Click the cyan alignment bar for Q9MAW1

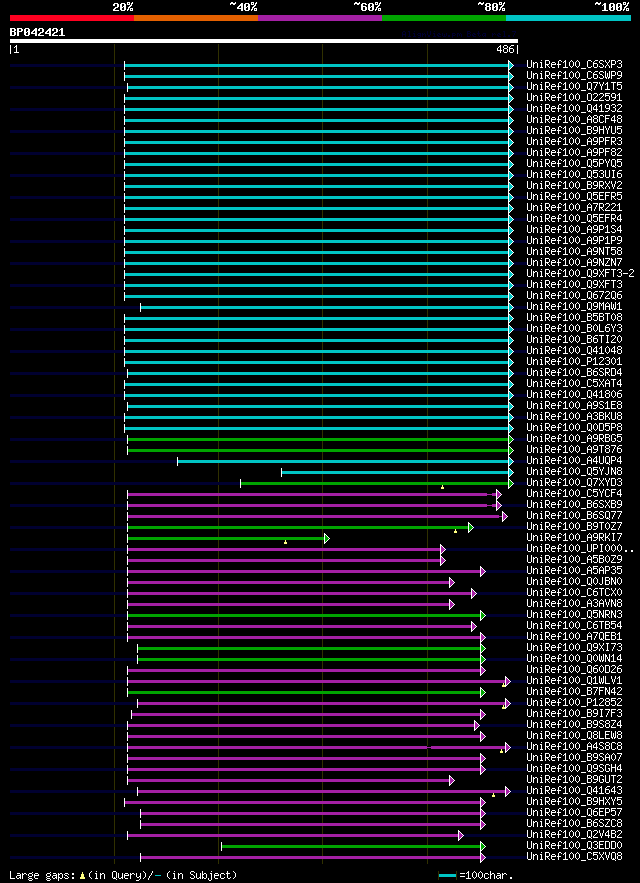tap(325, 307)
